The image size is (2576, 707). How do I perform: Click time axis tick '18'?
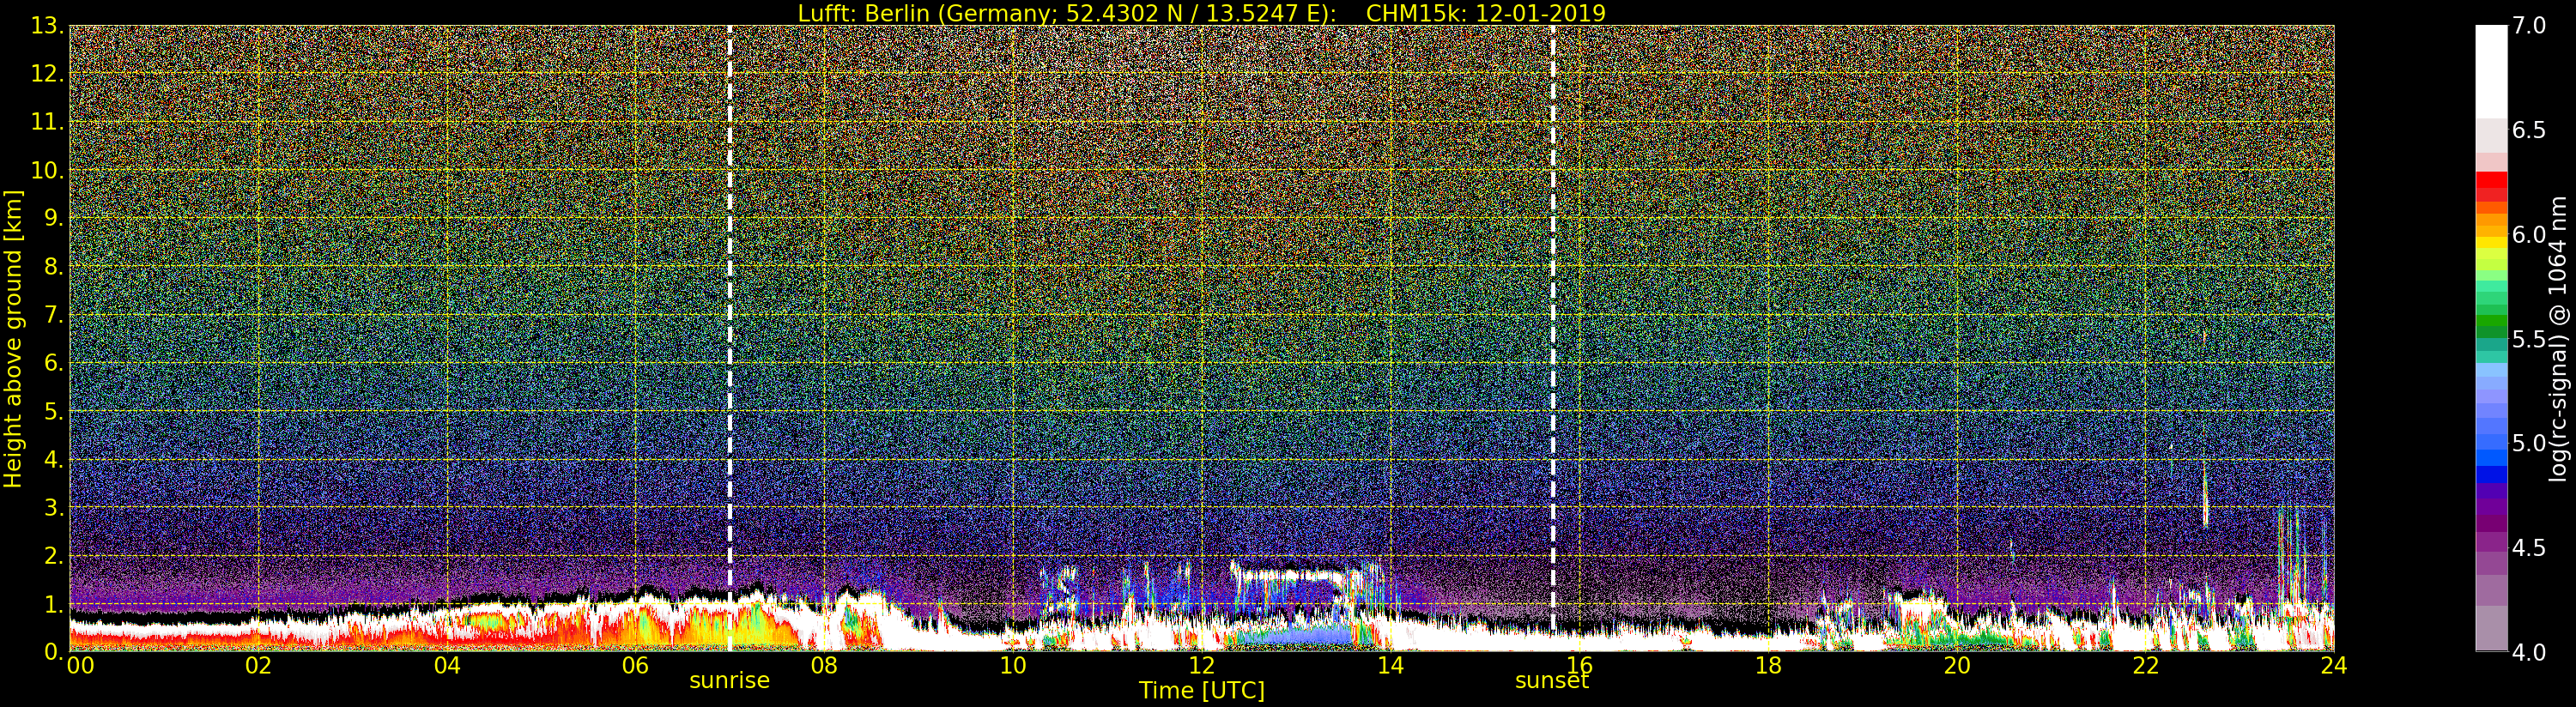click(1768, 665)
